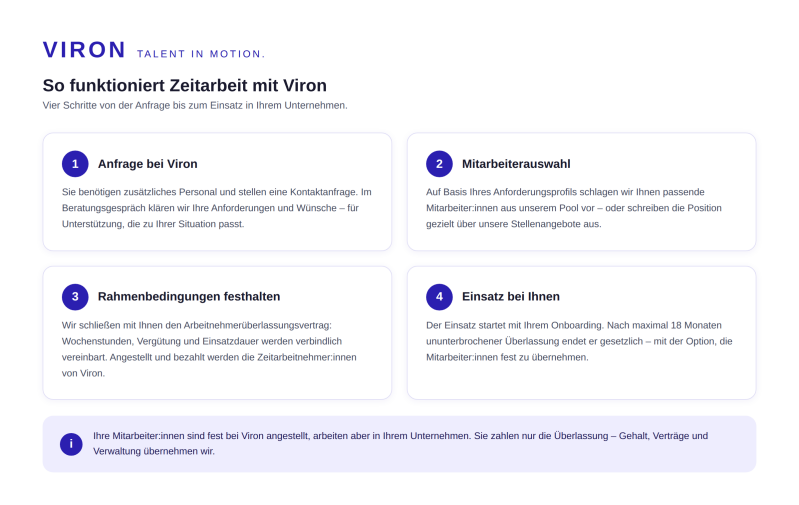This screenshot has width=799, height=505.
Task: Click the main title 'So funktioniert Zeitarbeit mit Viron'
Action: click(x=184, y=85)
